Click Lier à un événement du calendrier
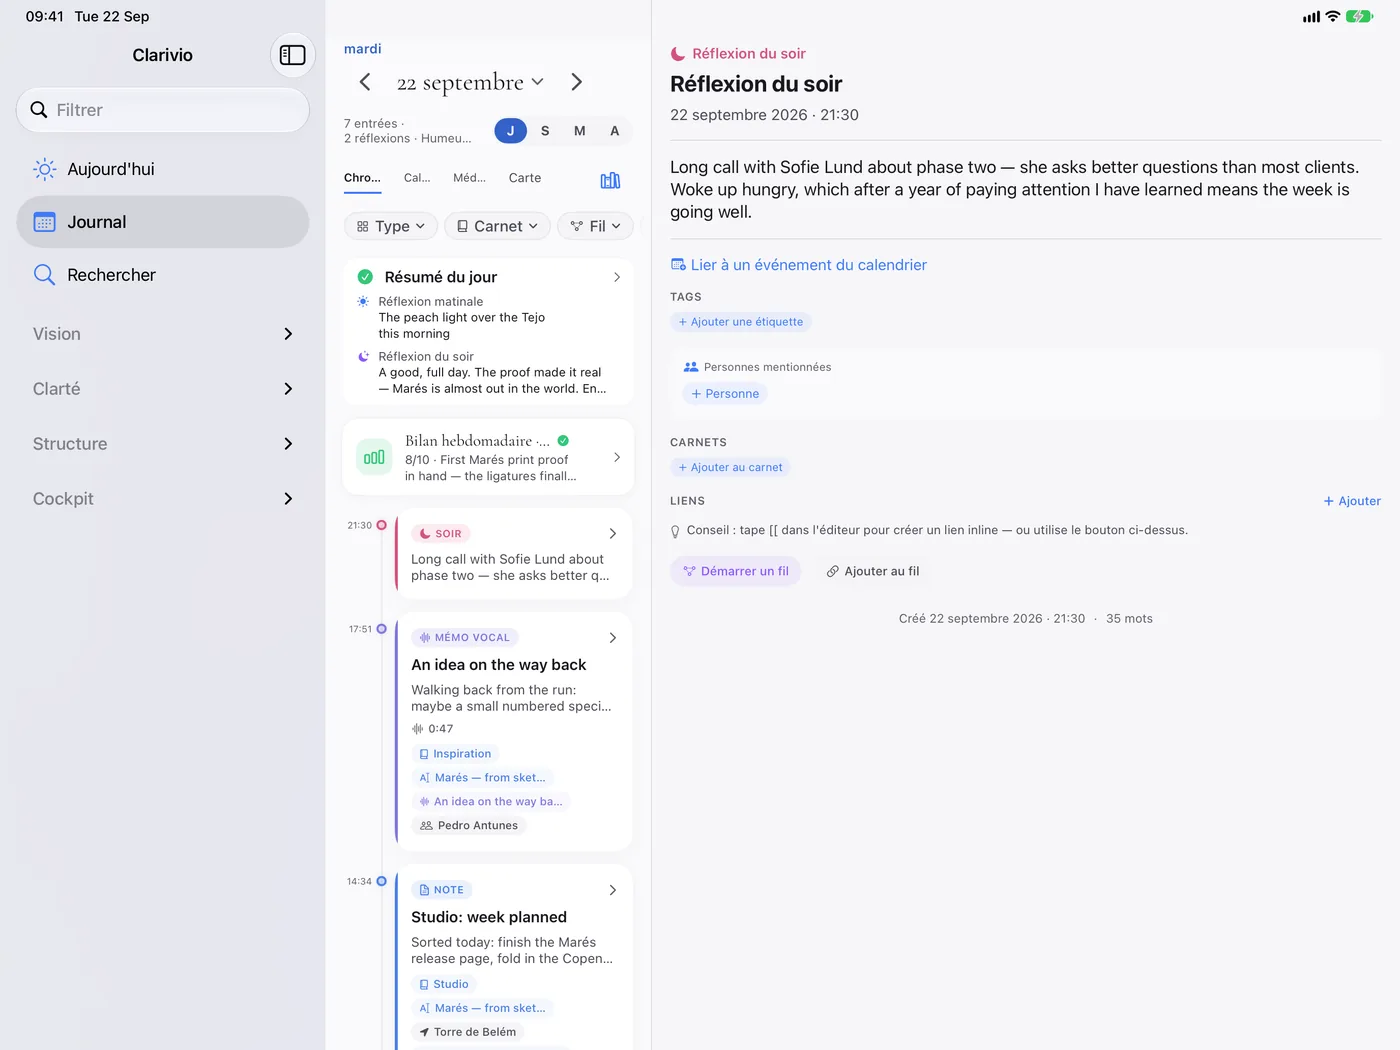This screenshot has width=1400, height=1050. click(799, 265)
